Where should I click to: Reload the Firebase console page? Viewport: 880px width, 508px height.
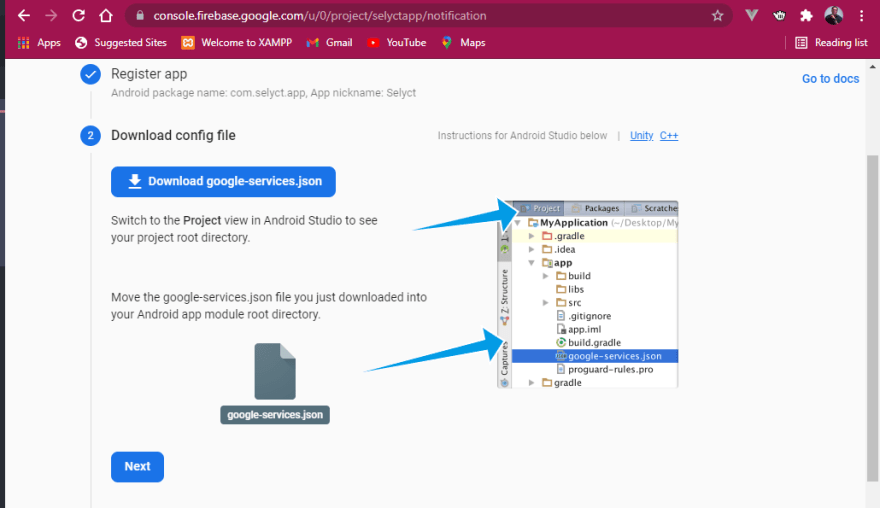click(79, 16)
